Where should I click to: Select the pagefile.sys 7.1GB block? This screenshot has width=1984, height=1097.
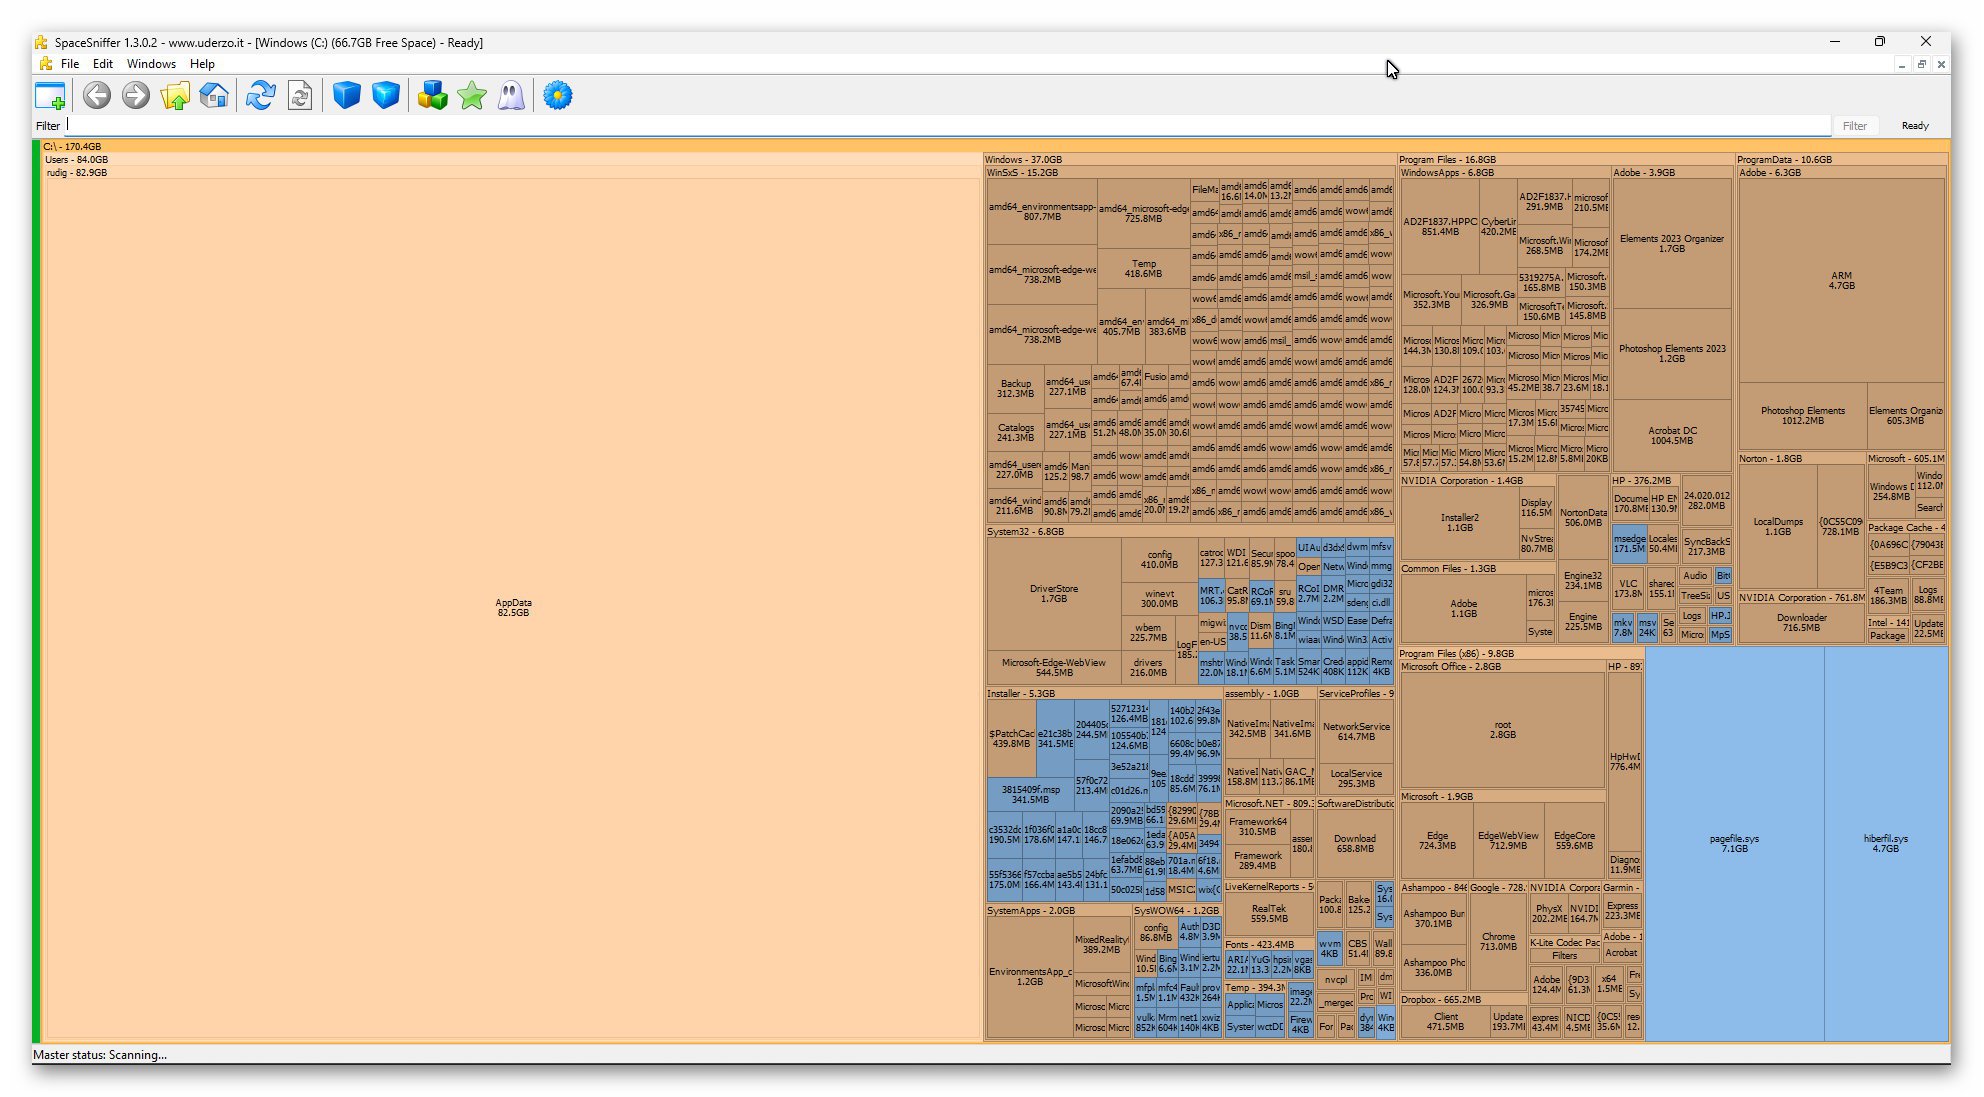tap(1734, 843)
